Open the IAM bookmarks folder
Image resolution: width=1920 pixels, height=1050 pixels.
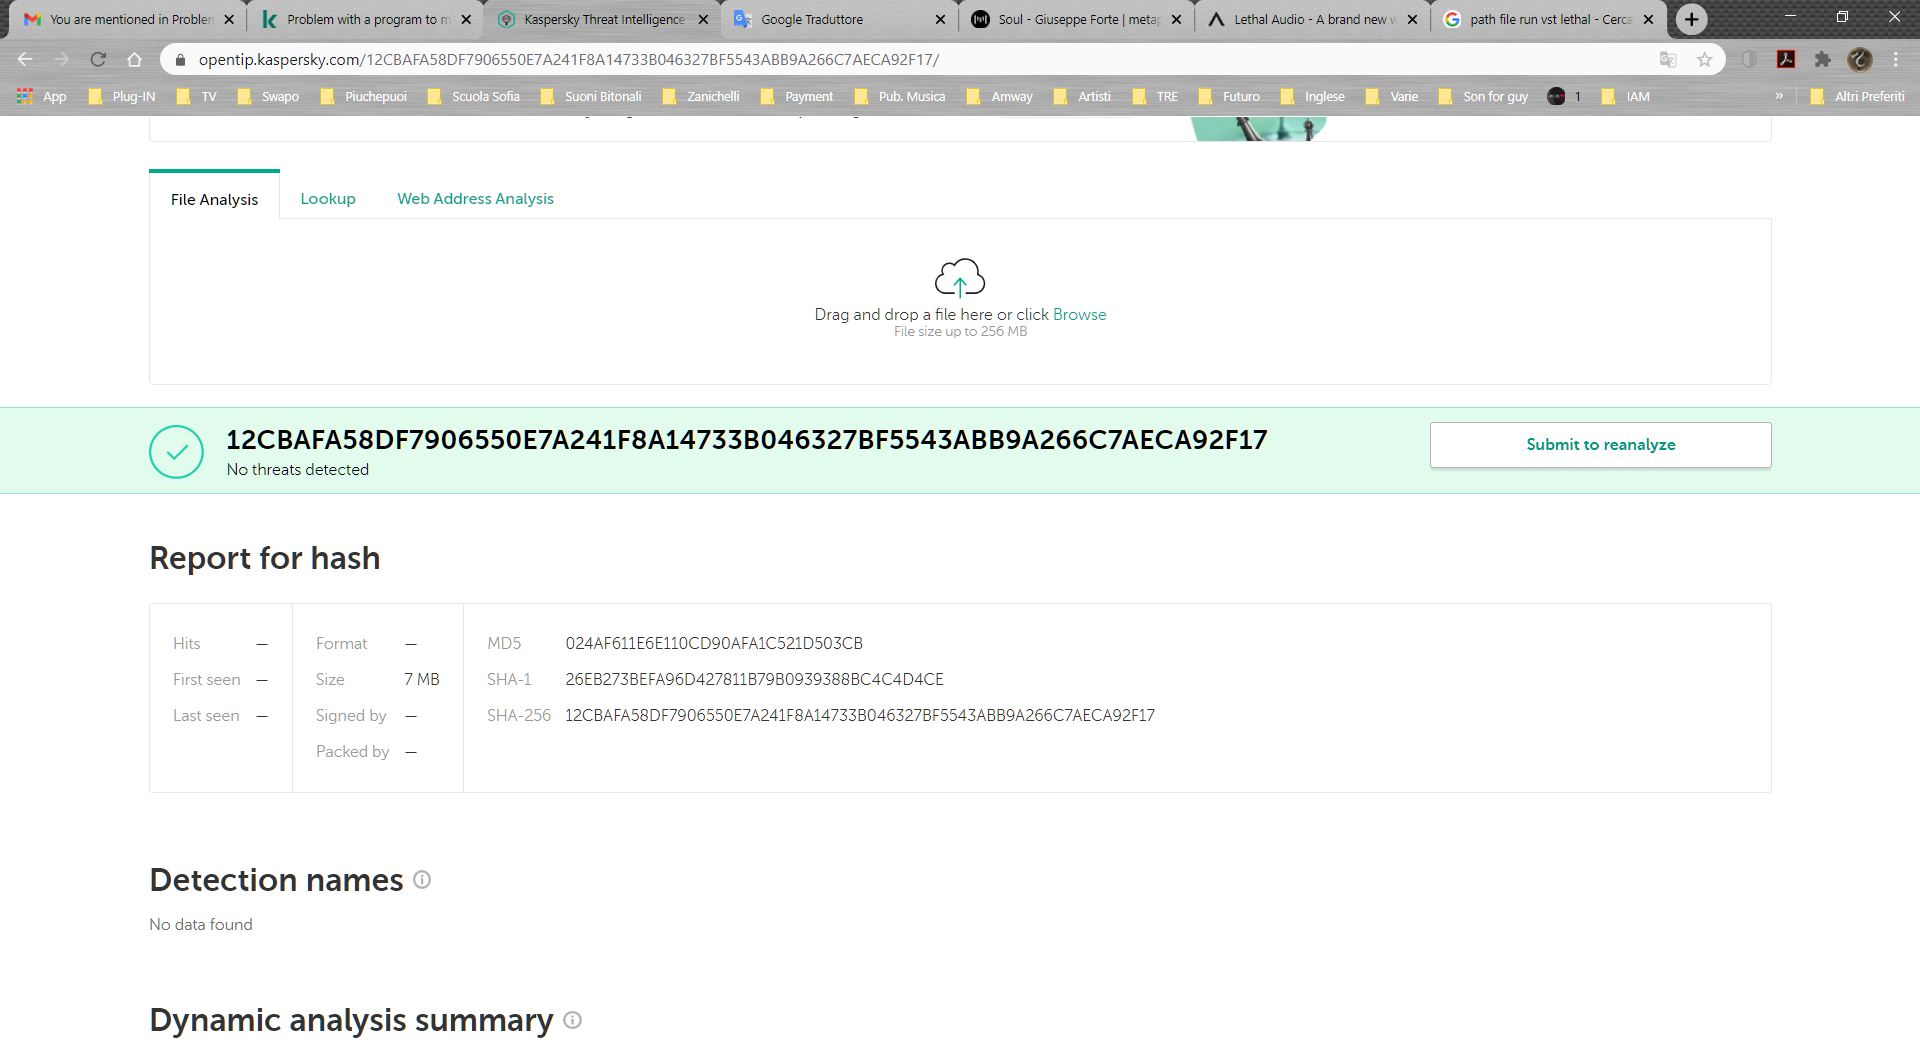coord(1626,96)
